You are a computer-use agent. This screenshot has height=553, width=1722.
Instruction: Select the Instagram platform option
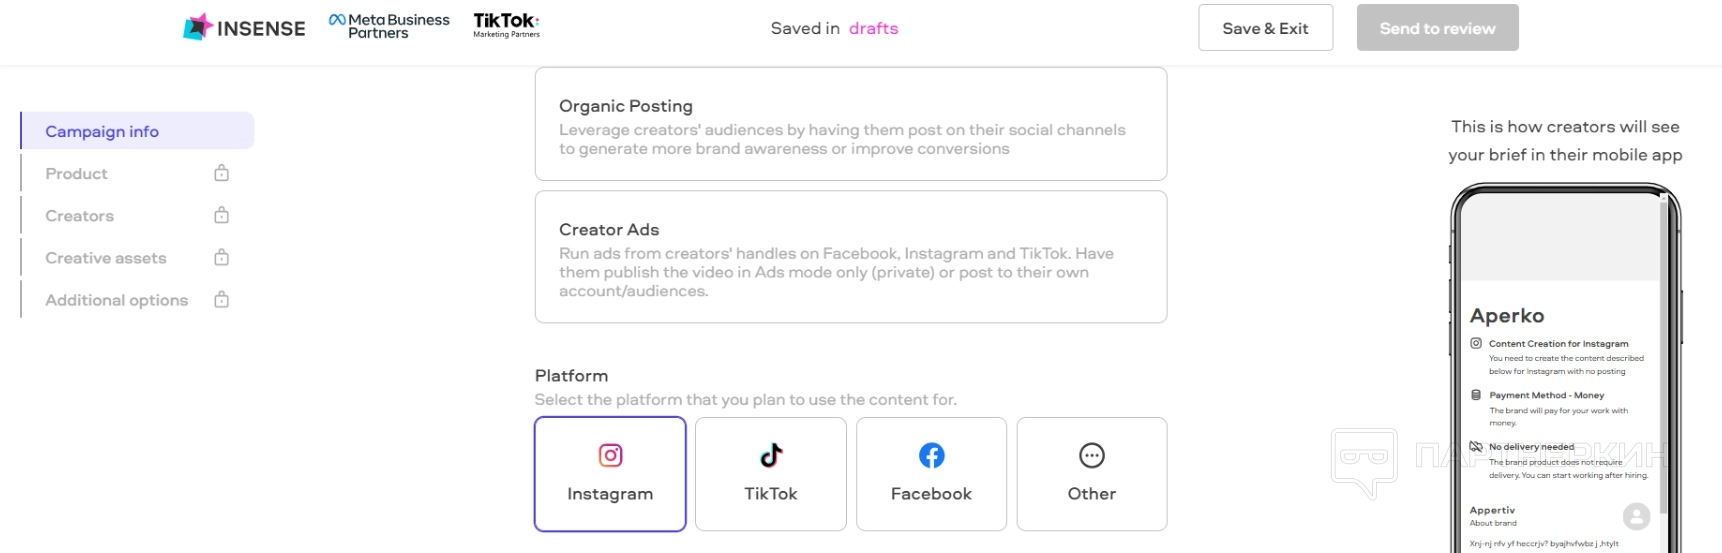pos(610,474)
